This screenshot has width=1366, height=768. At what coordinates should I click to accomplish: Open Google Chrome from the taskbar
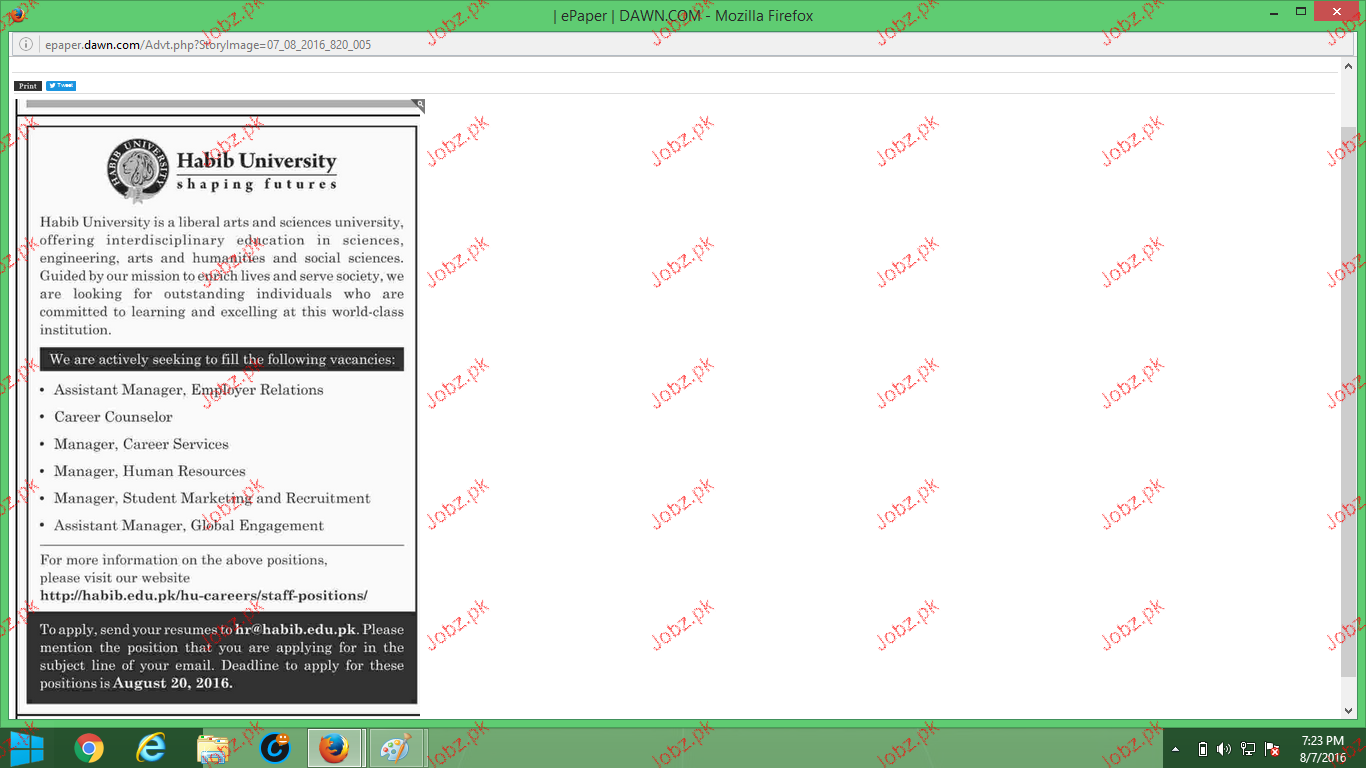[89, 748]
